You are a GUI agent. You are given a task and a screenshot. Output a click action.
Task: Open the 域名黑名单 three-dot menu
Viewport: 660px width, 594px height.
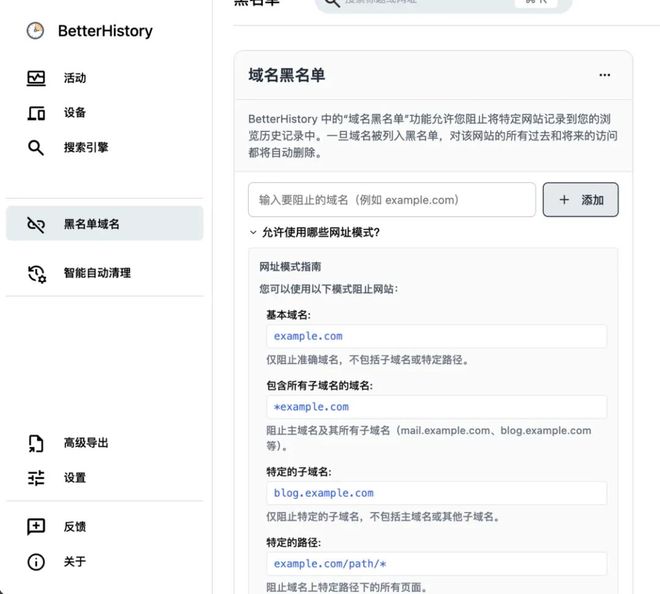pos(604,75)
